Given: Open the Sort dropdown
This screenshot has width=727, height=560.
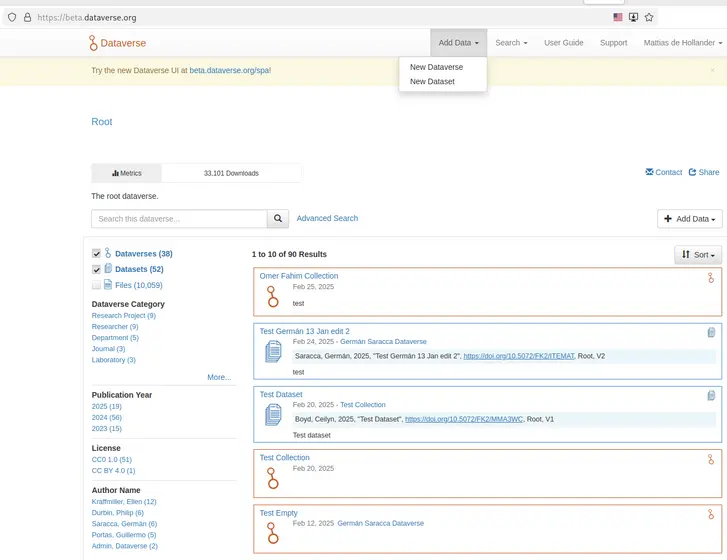Looking at the screenshot, I should tap(697, 255).
